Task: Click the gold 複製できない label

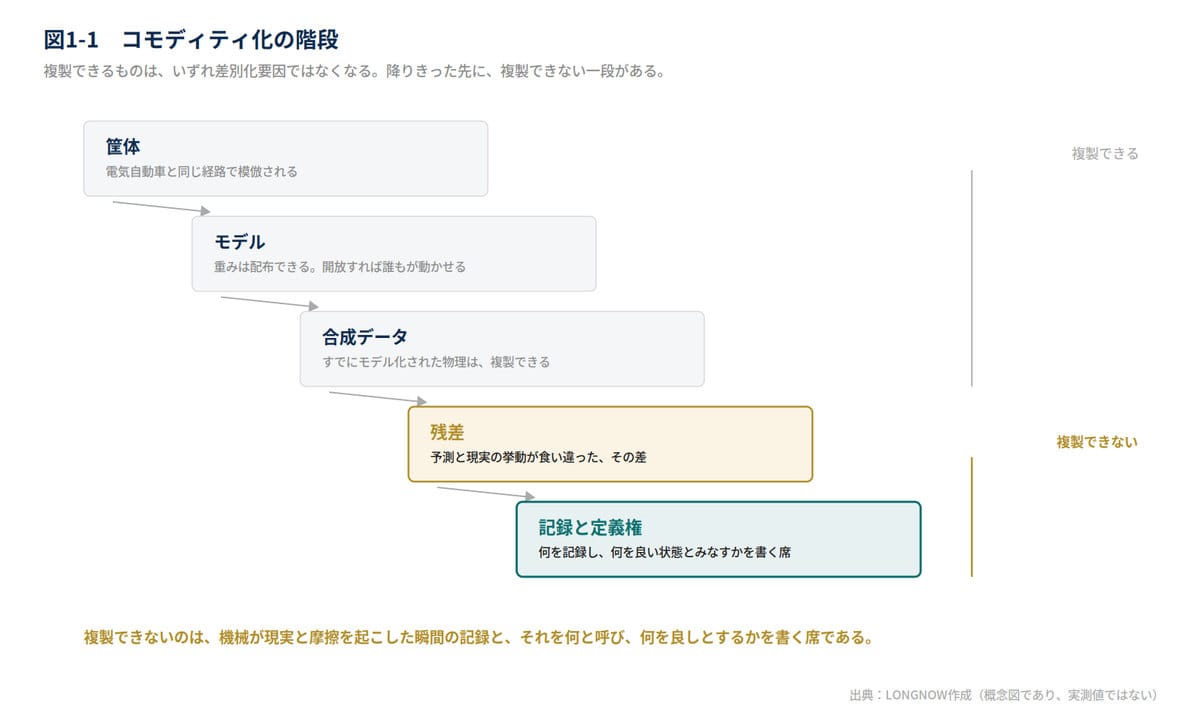Action: 1097,442
